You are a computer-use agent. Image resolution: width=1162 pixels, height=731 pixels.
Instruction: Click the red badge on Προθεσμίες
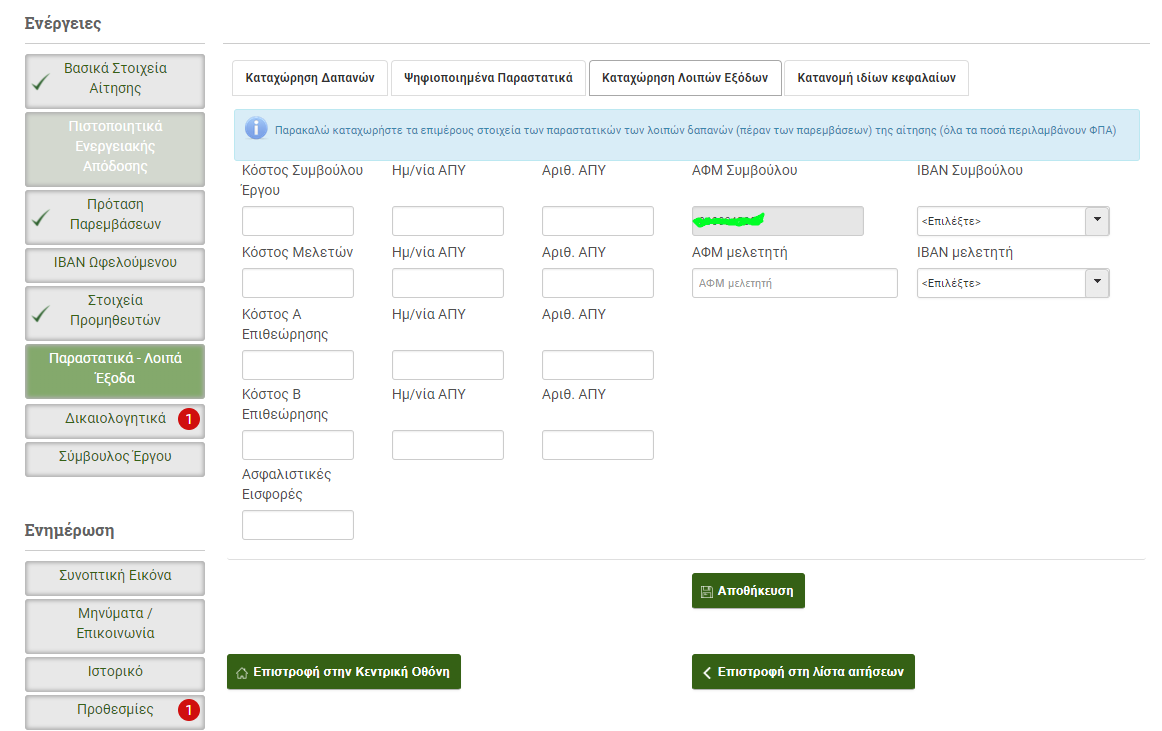[189, 710]
